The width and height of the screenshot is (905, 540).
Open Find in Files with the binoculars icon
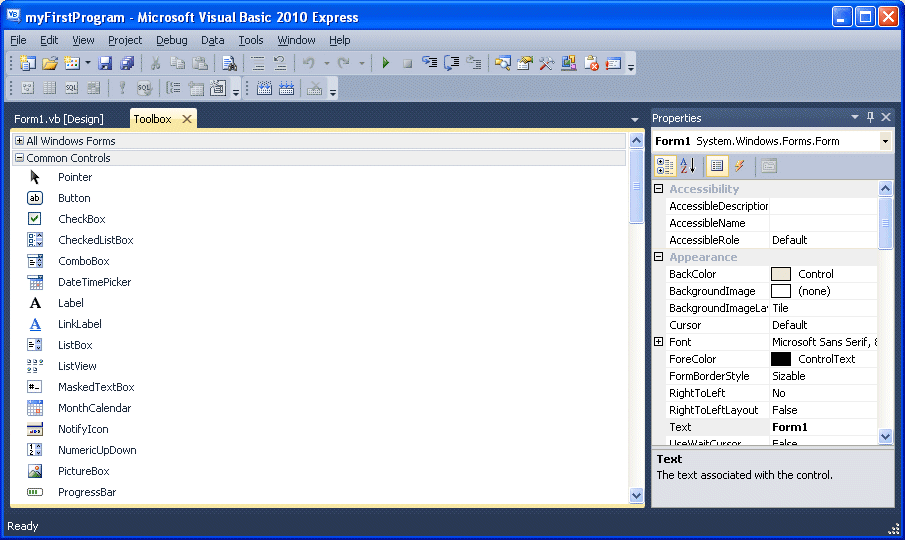pos(229,63)
